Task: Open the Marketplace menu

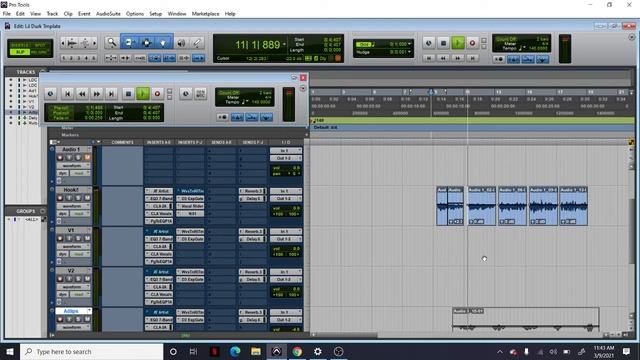Action: [x=205, y=13]
